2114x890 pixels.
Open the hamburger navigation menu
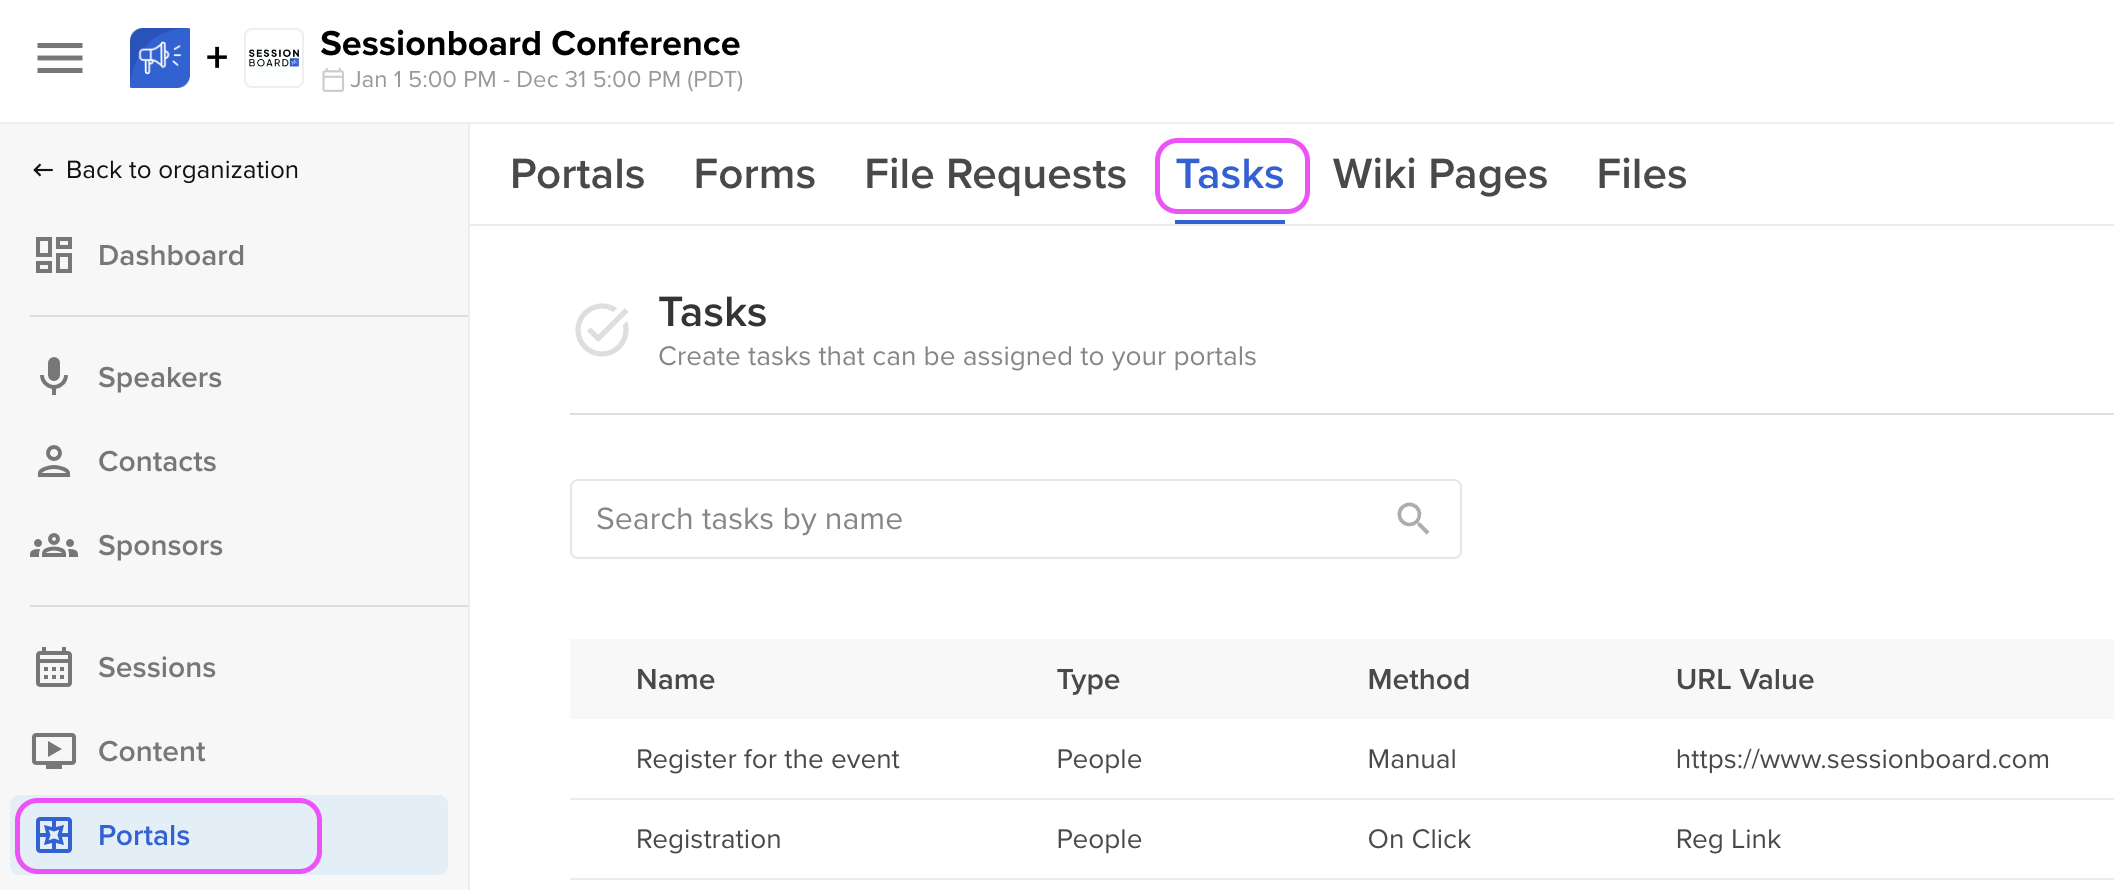point(60,58)
